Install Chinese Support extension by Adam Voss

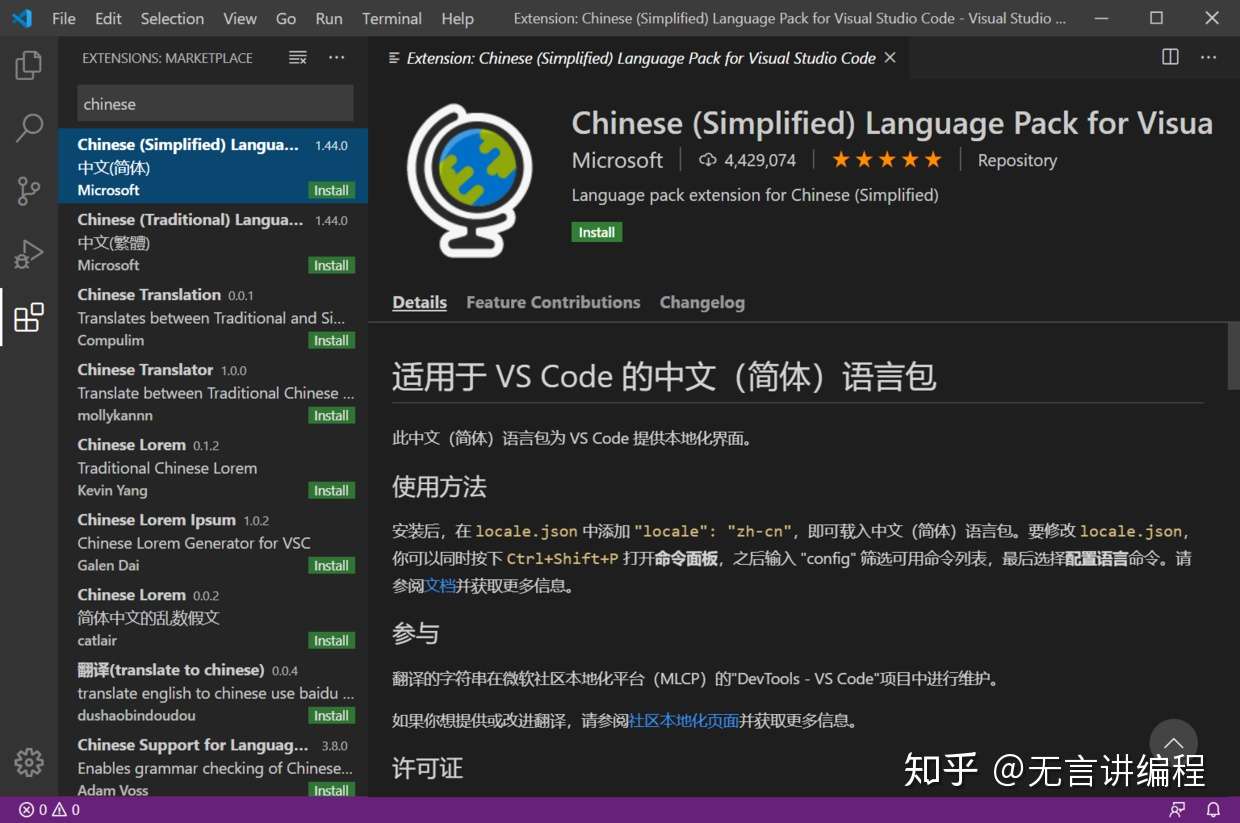click(x=331, y=790)
